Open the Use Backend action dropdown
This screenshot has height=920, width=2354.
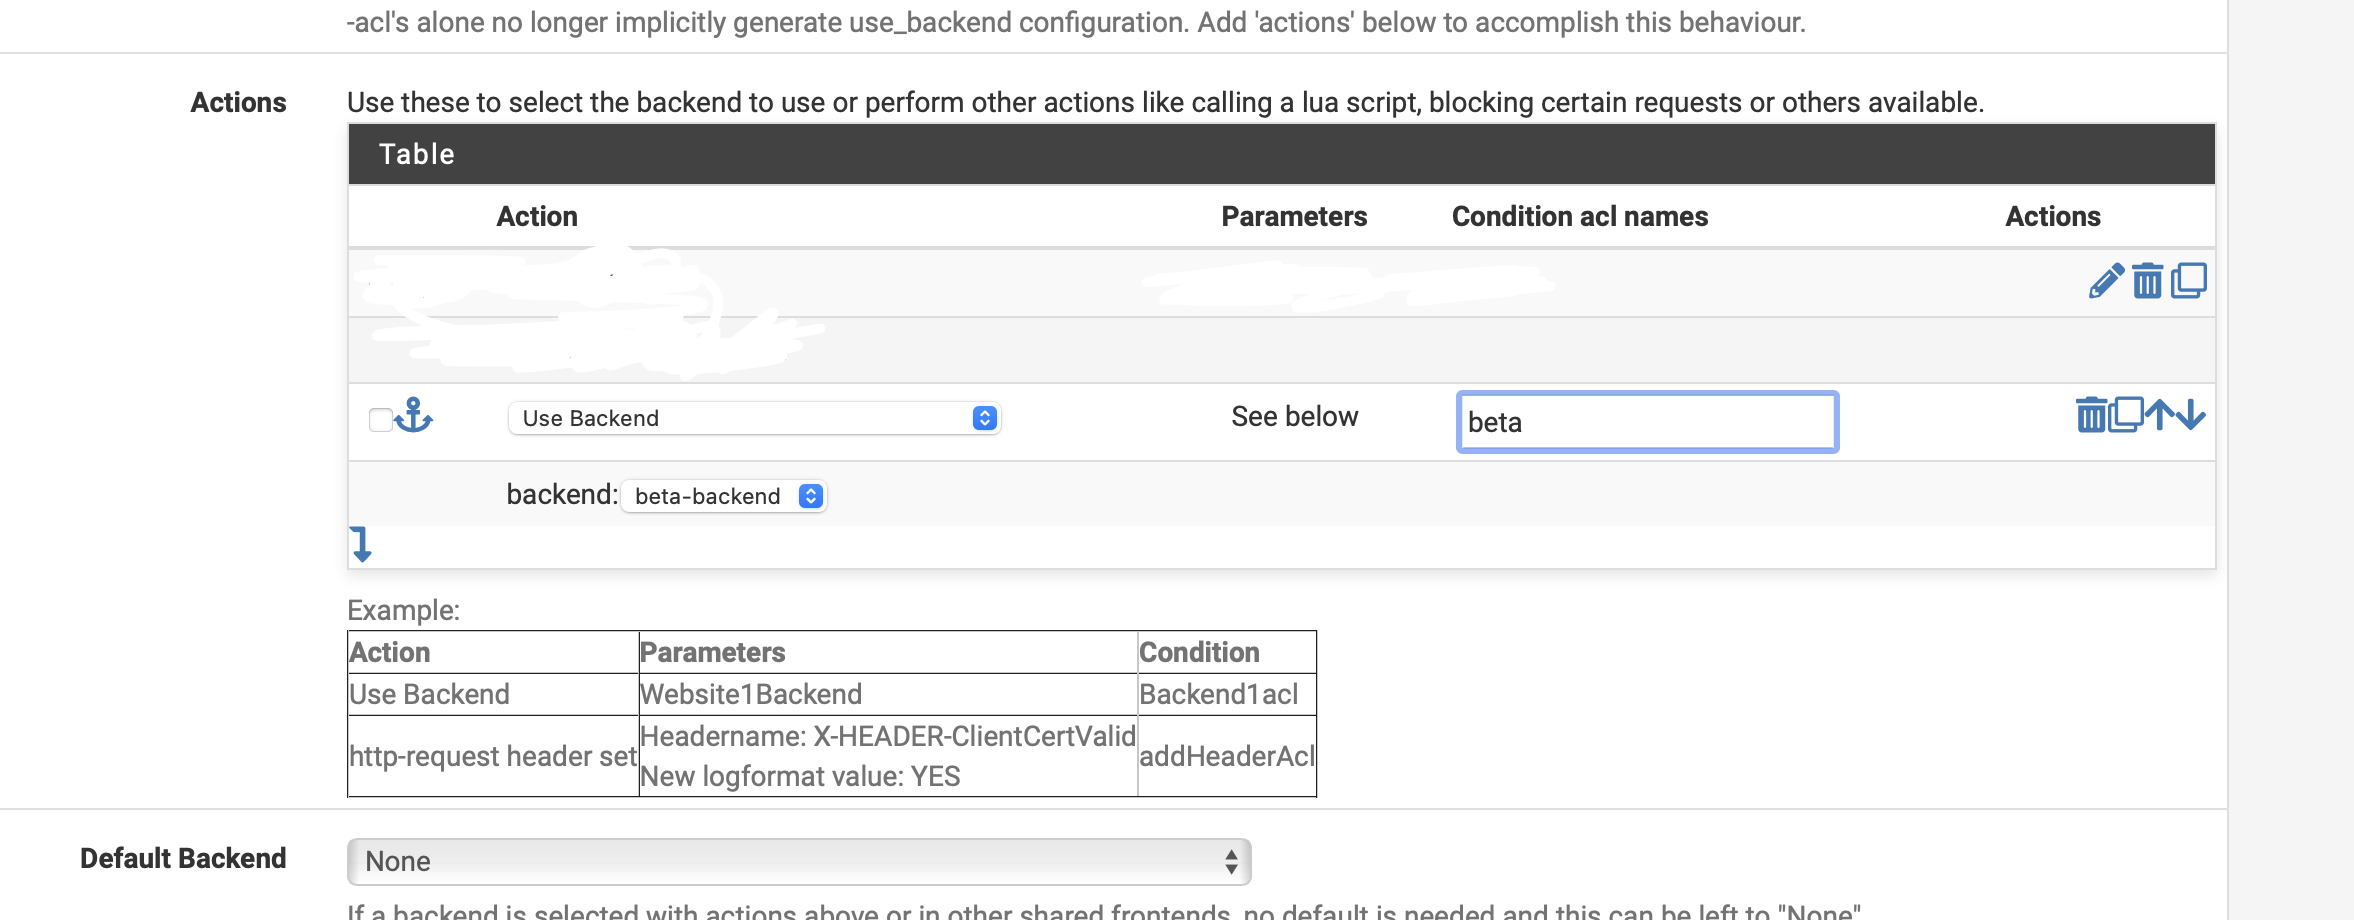[x=754, y=418]
